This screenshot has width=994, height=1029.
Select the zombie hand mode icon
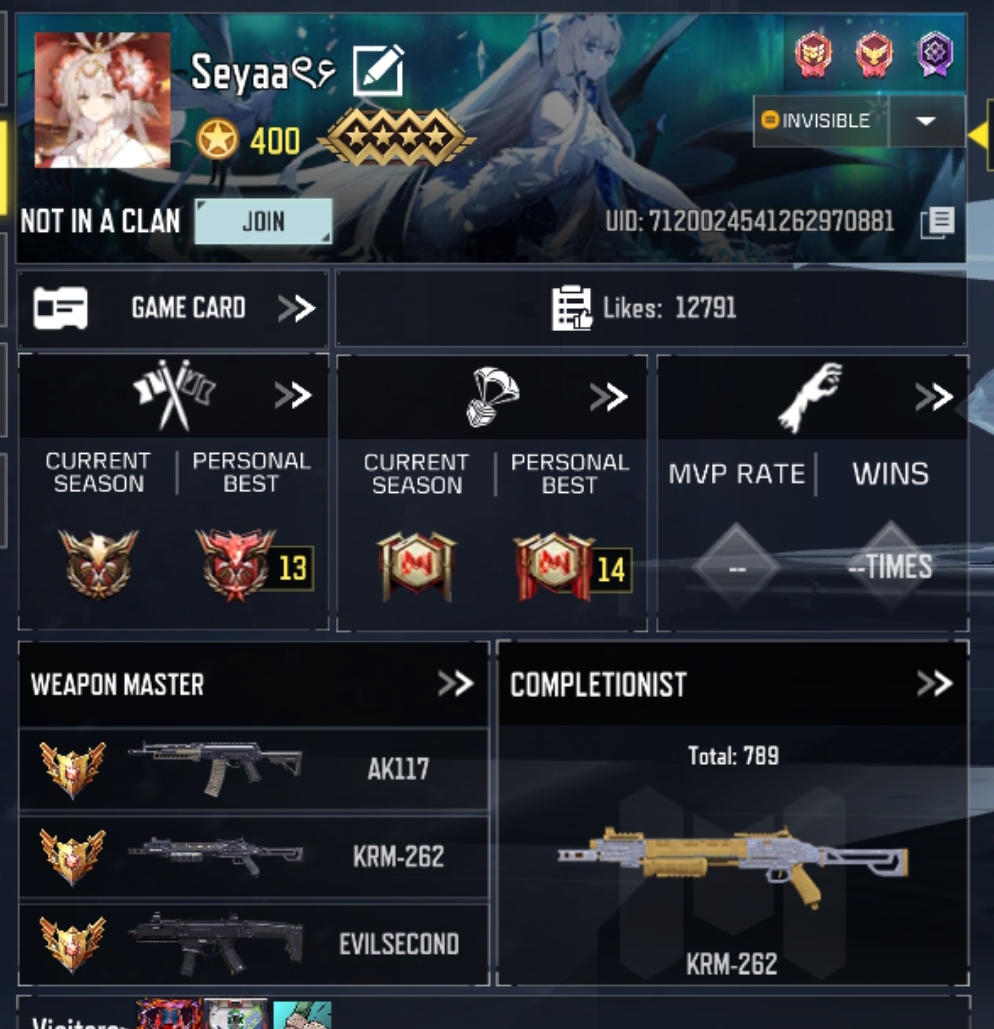click(x=811, y=398)
